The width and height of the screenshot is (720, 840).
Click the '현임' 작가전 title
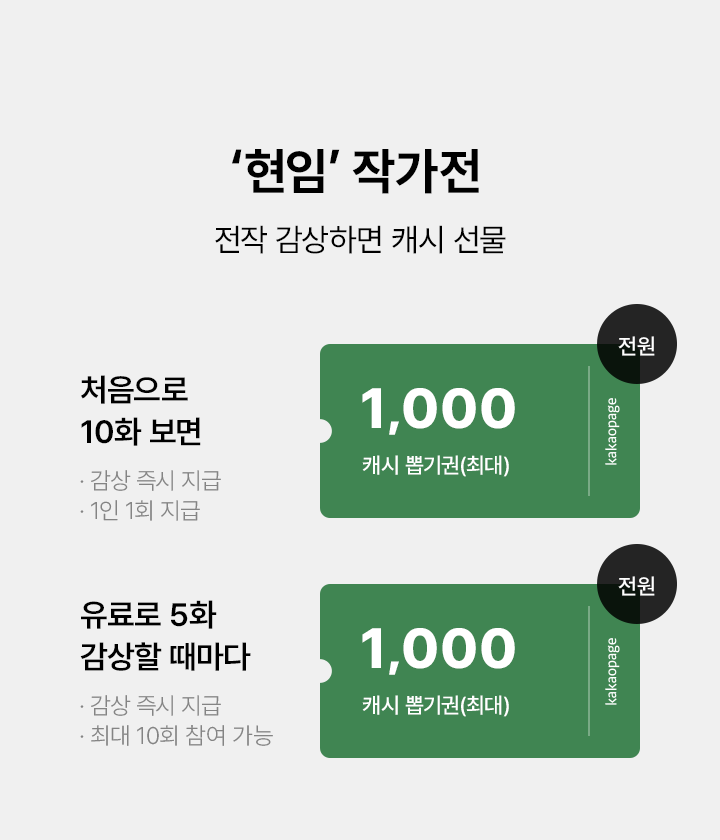click(x=355, y=173)
